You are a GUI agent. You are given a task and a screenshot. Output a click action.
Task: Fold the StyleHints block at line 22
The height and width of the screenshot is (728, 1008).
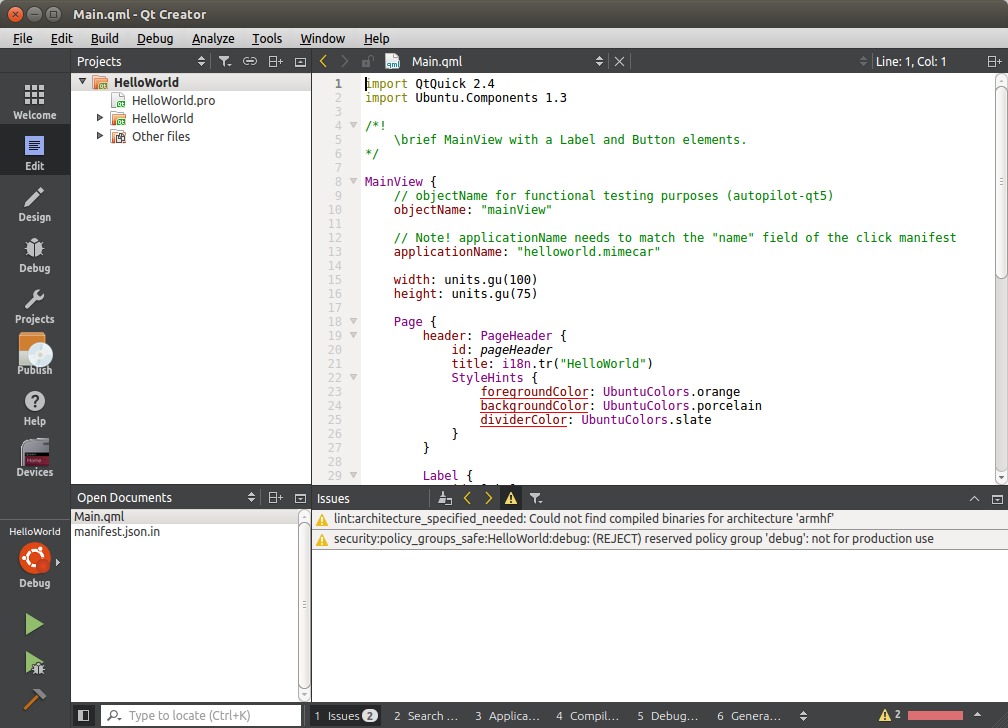pyautogui.click(x=353, y=378)
